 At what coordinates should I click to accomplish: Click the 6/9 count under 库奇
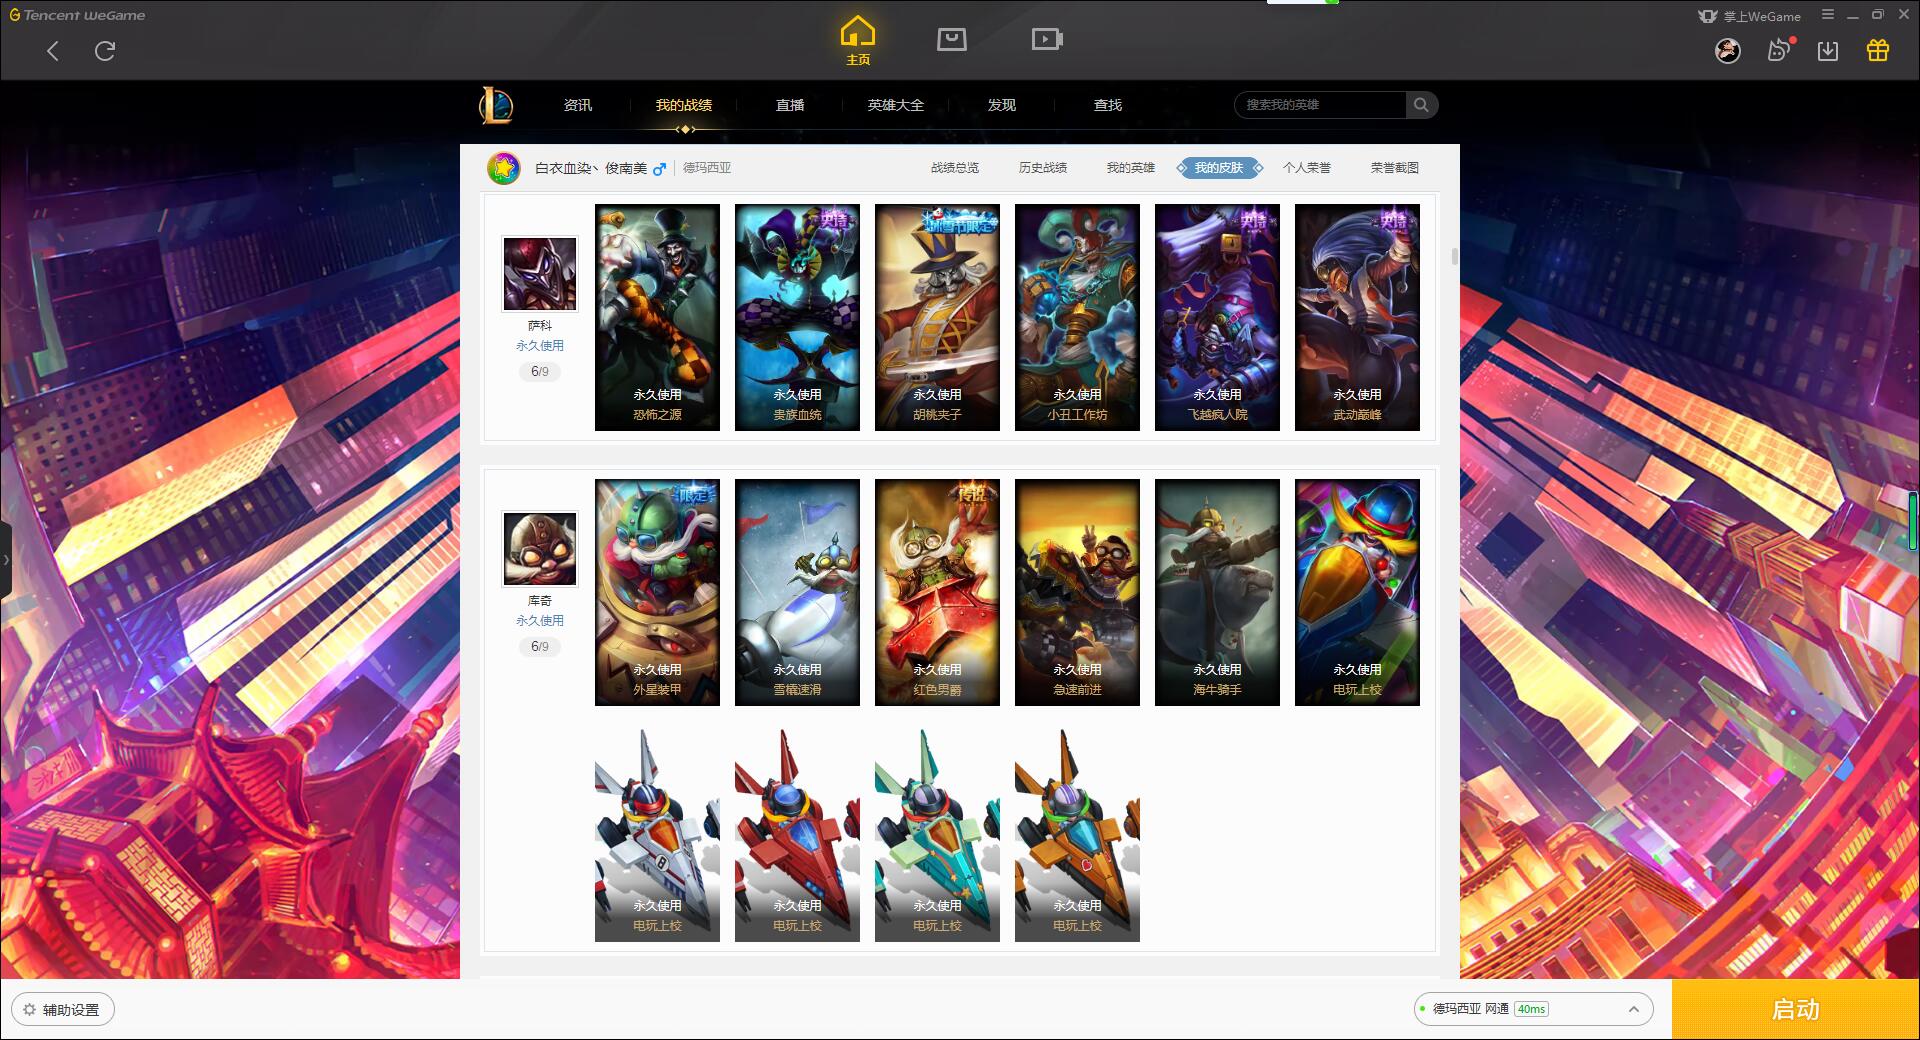click(x=540, y=647)
